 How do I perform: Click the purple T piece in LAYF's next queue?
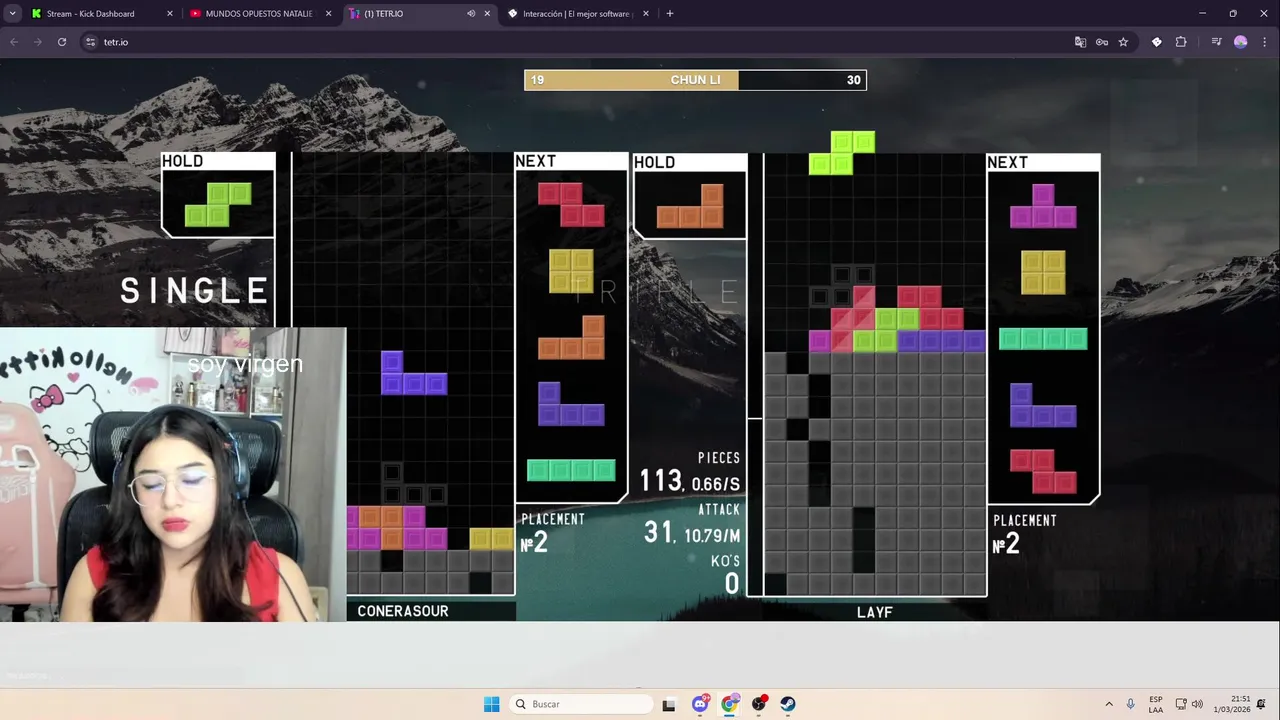click(1043, 206)
